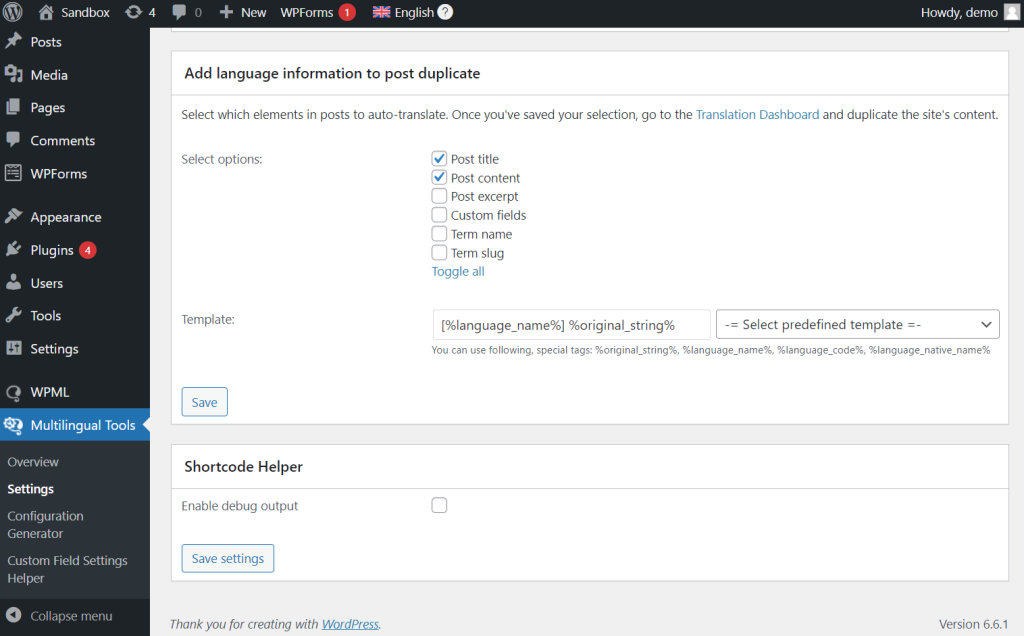
Task: Open Configuration Generator submenu item
Action: coord(46,525)
